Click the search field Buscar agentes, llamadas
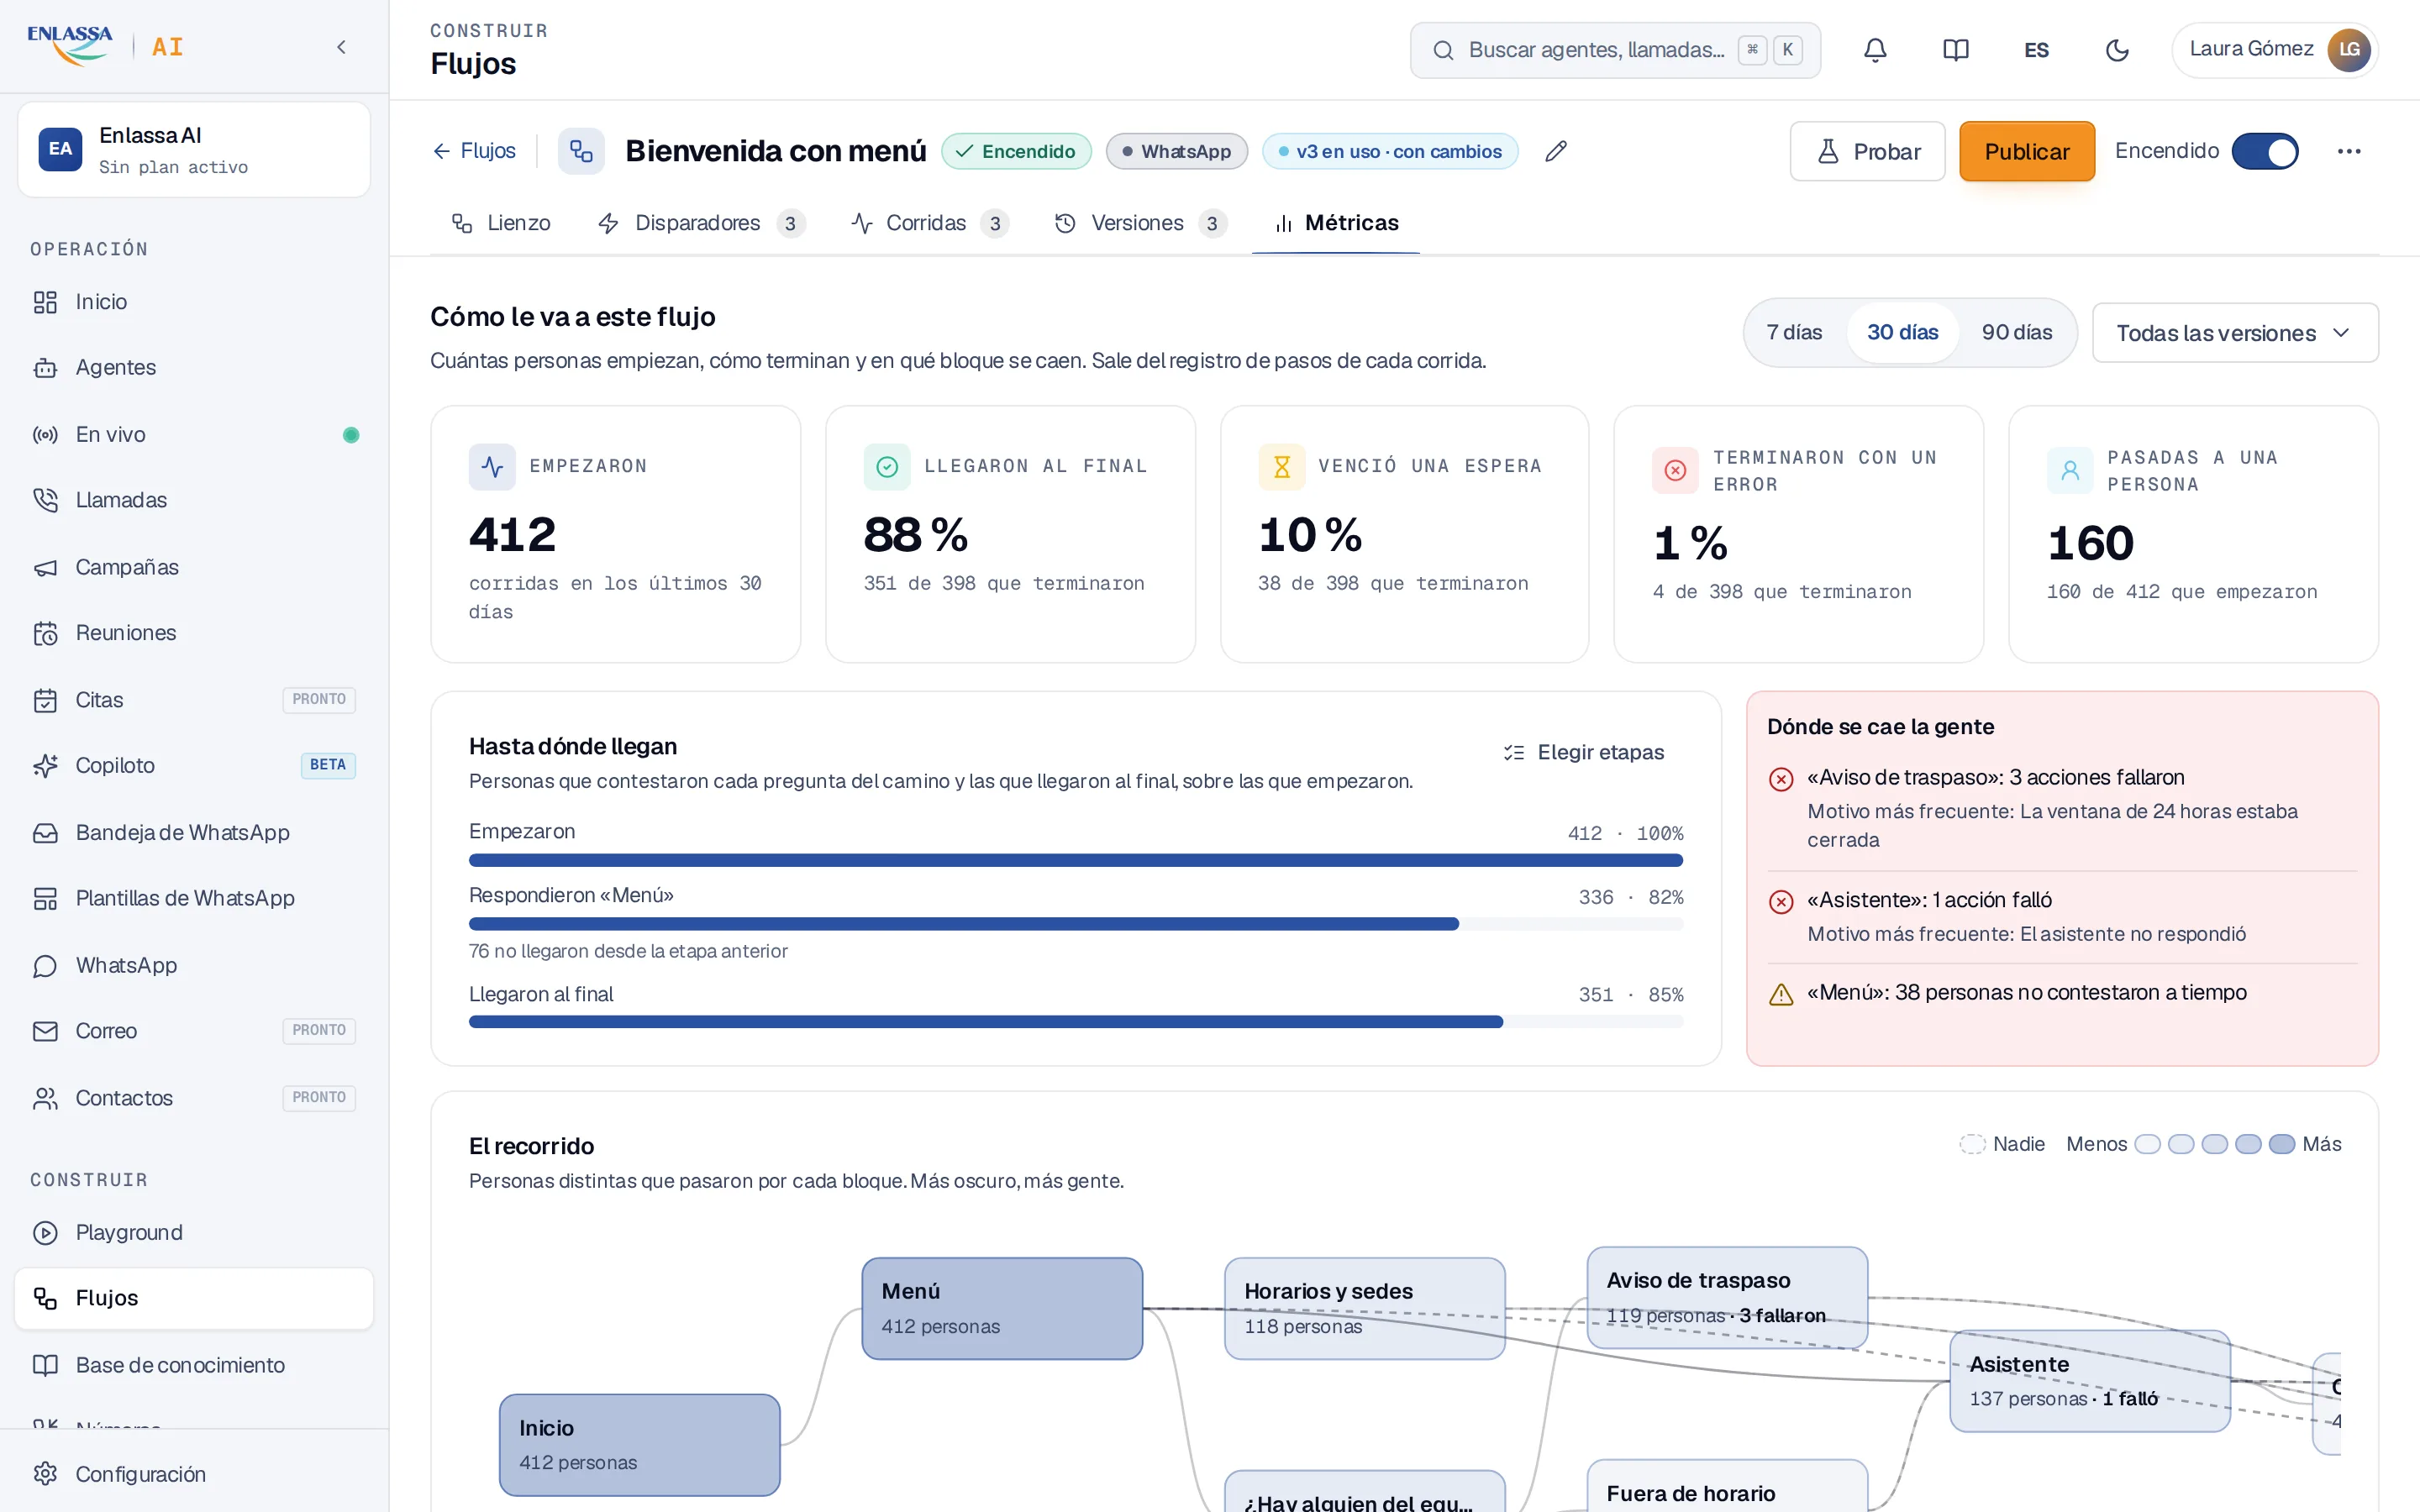This screenshot has height=1512, width=2420. (1615, 50)
